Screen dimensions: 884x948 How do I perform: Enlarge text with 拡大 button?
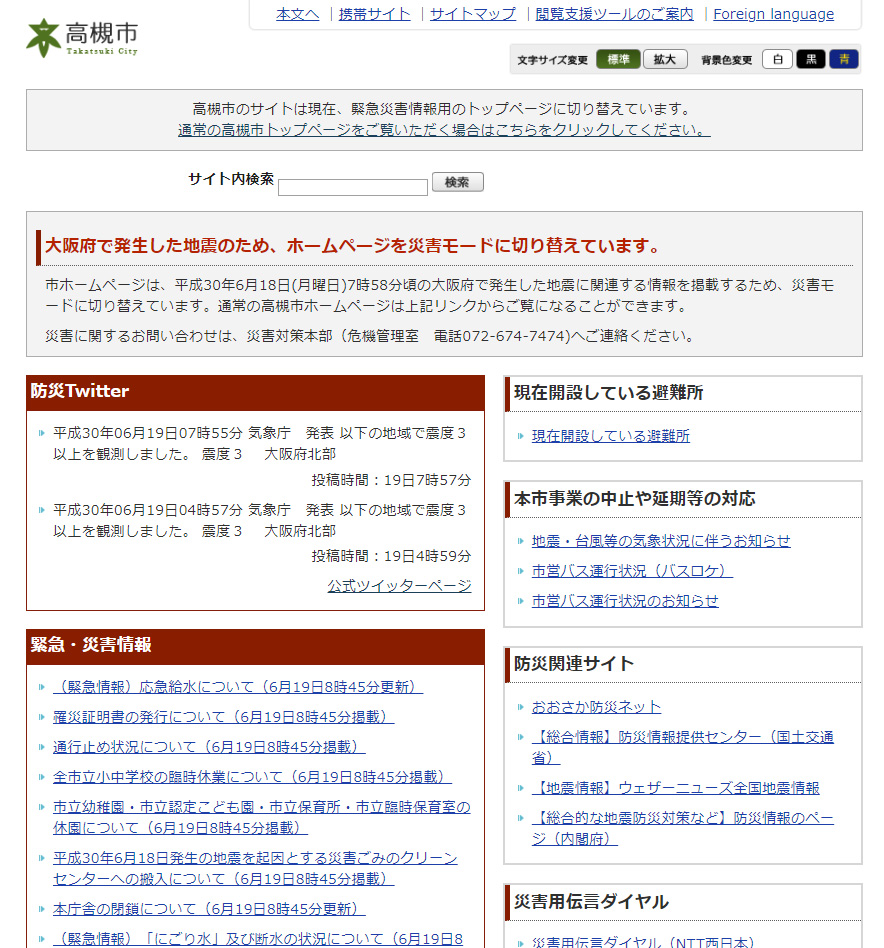tap(665, 59)
